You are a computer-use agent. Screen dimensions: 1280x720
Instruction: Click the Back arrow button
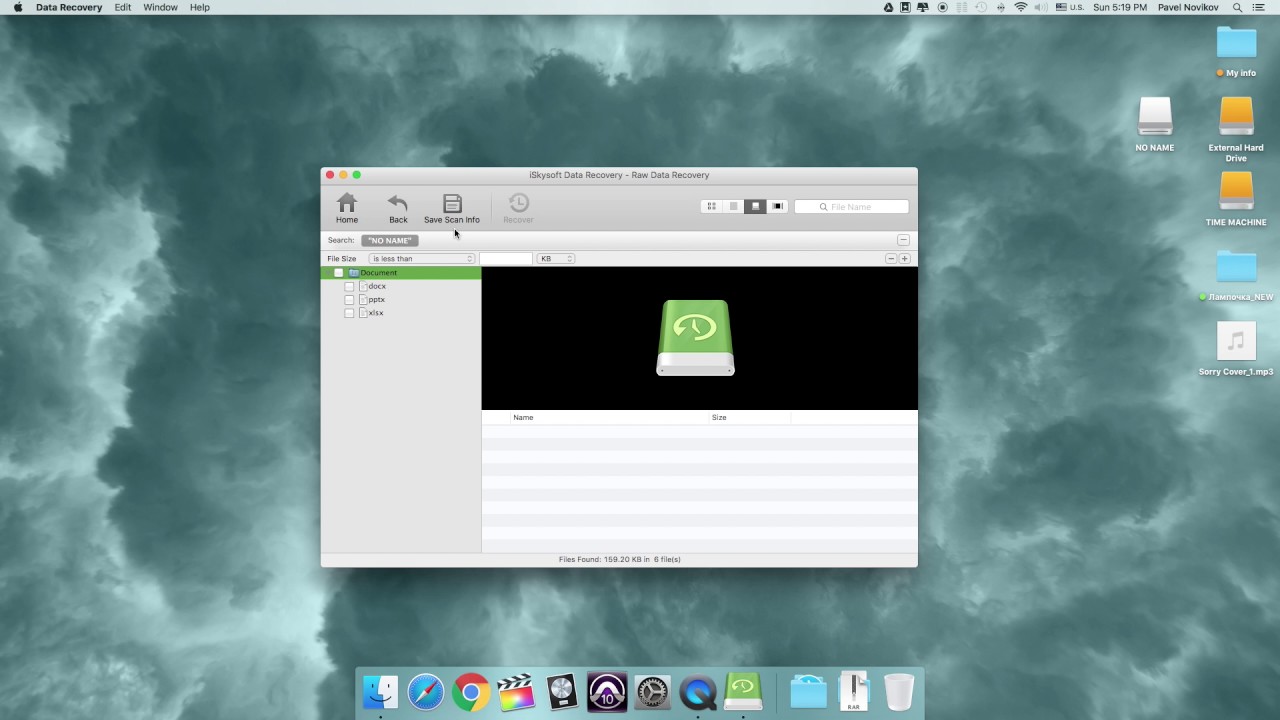click(398, 208)
